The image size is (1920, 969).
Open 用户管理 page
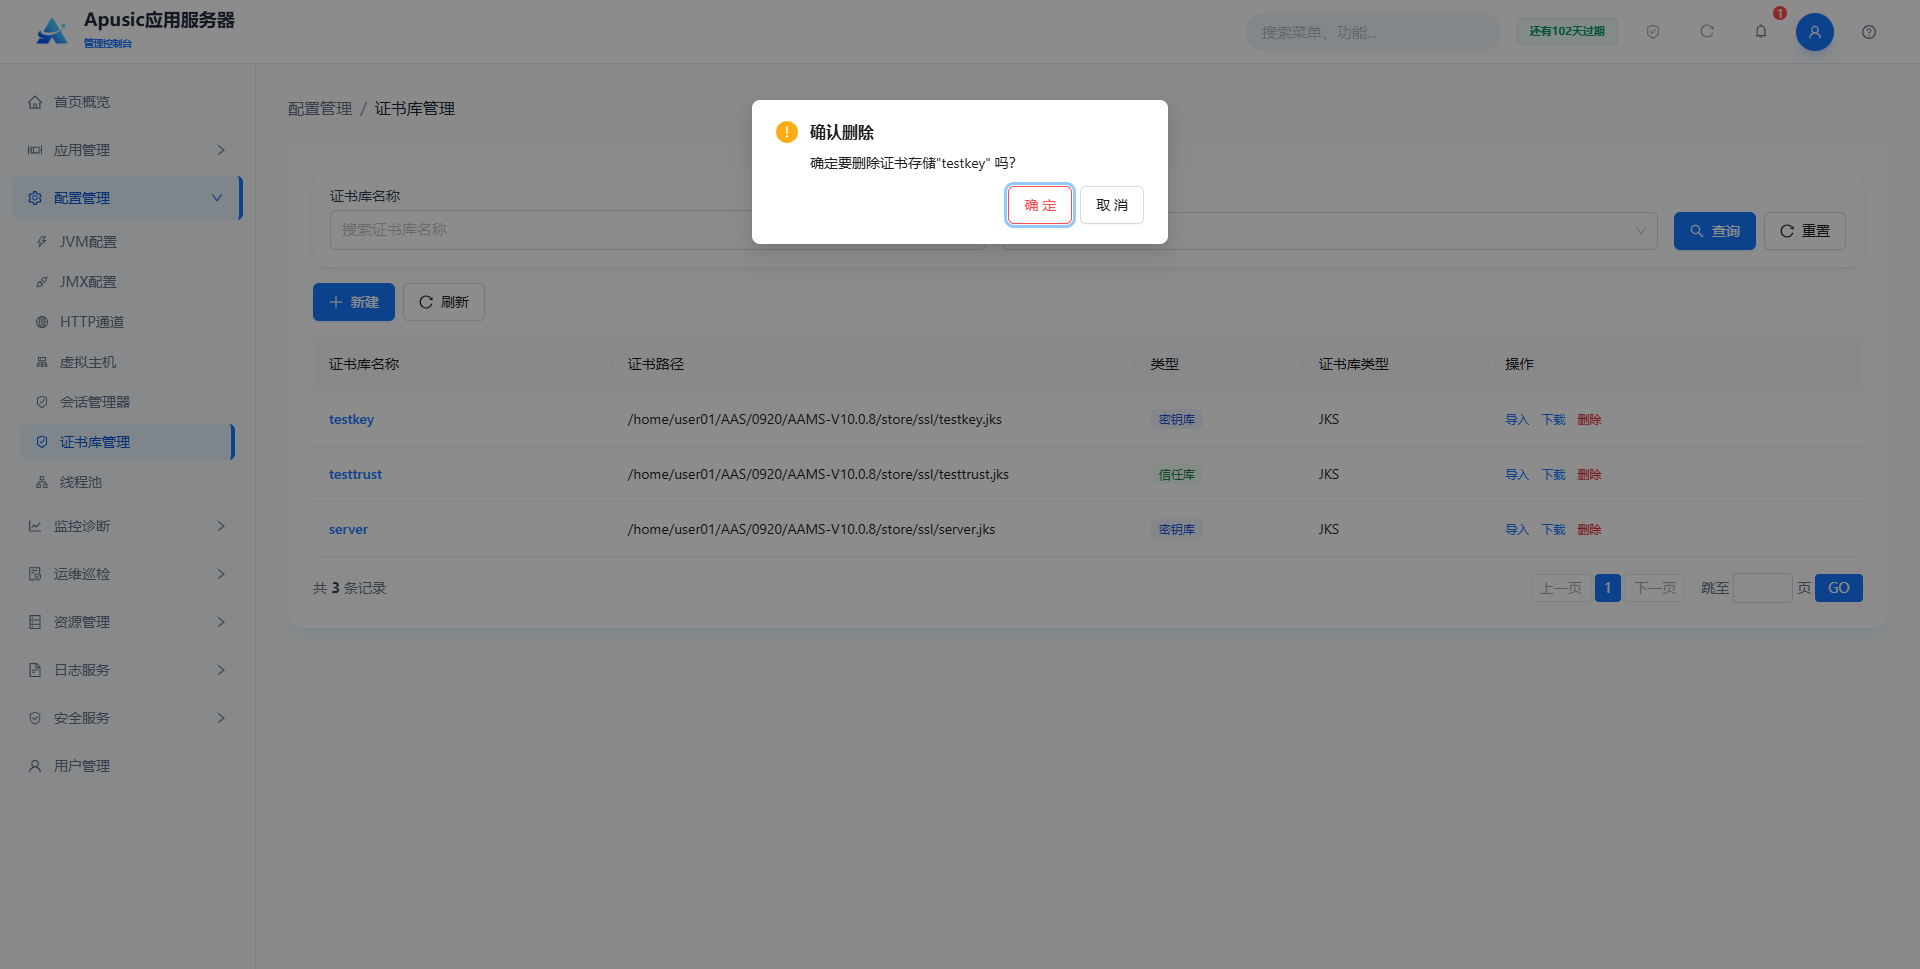(128, 766)
